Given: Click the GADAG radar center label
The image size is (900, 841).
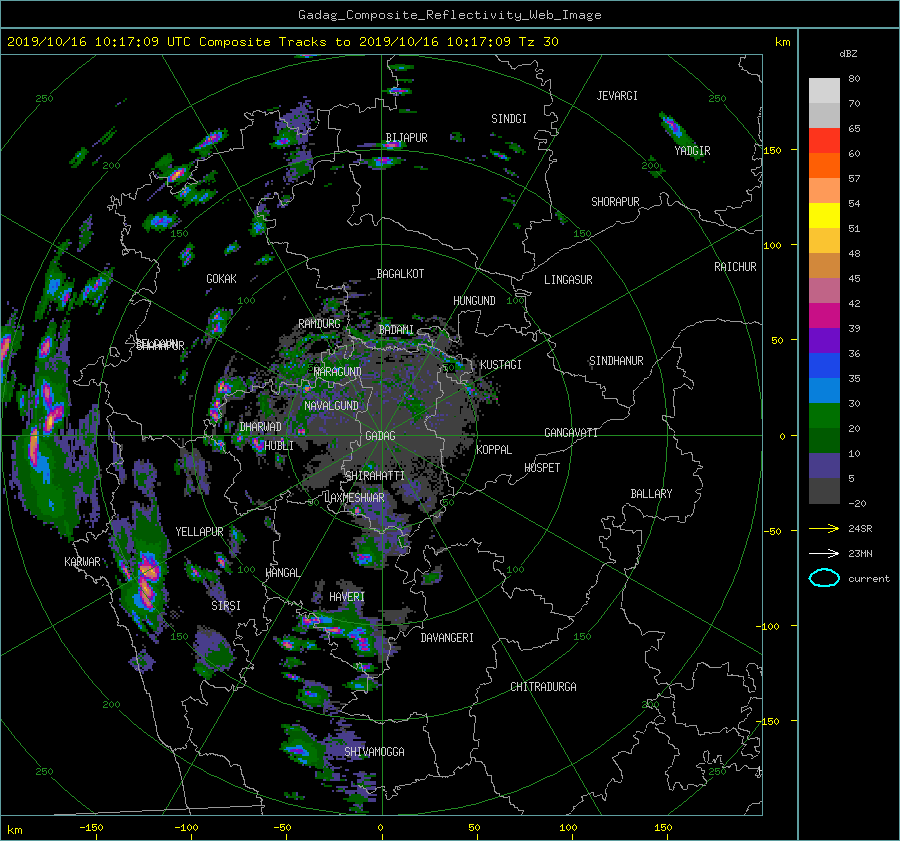Looking at the screenshot, I should (x=381, y=436).
